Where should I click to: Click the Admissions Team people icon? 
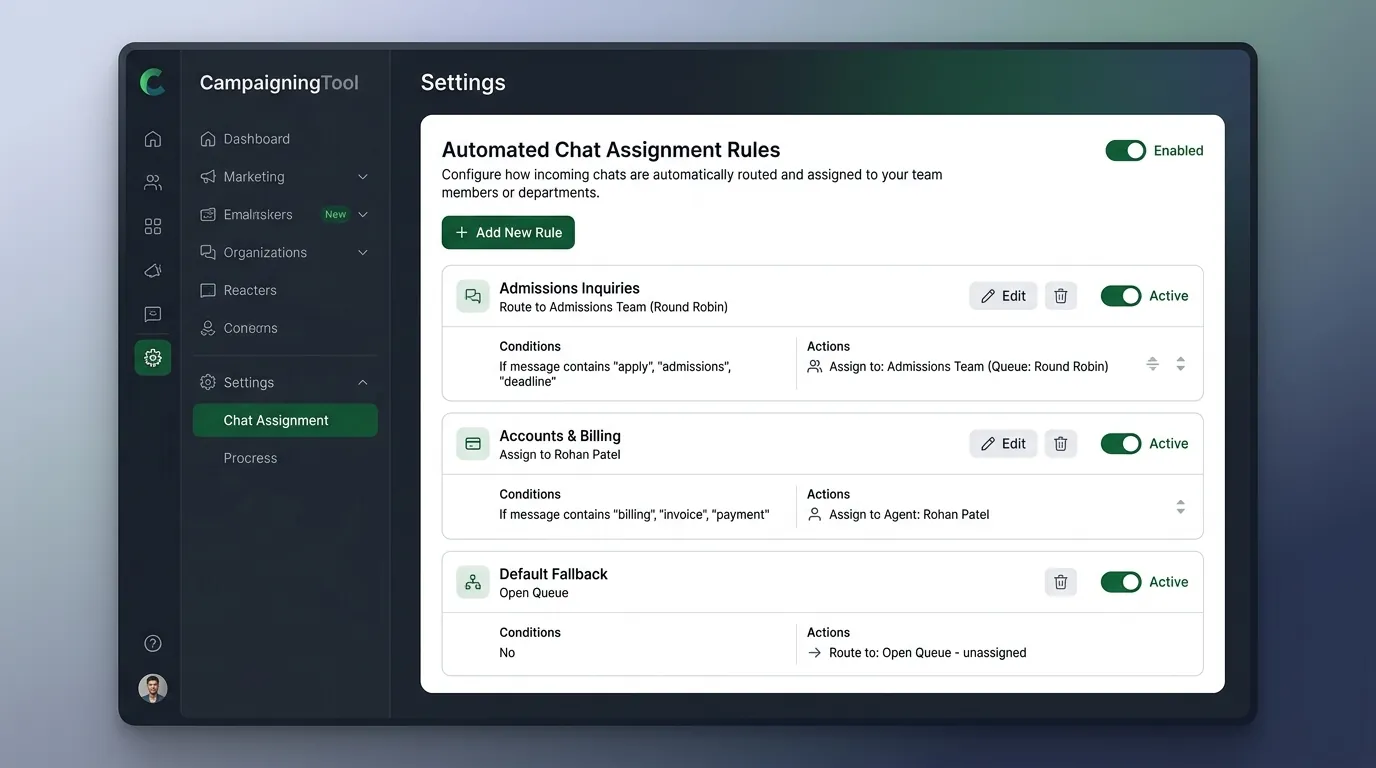point(815,367)
